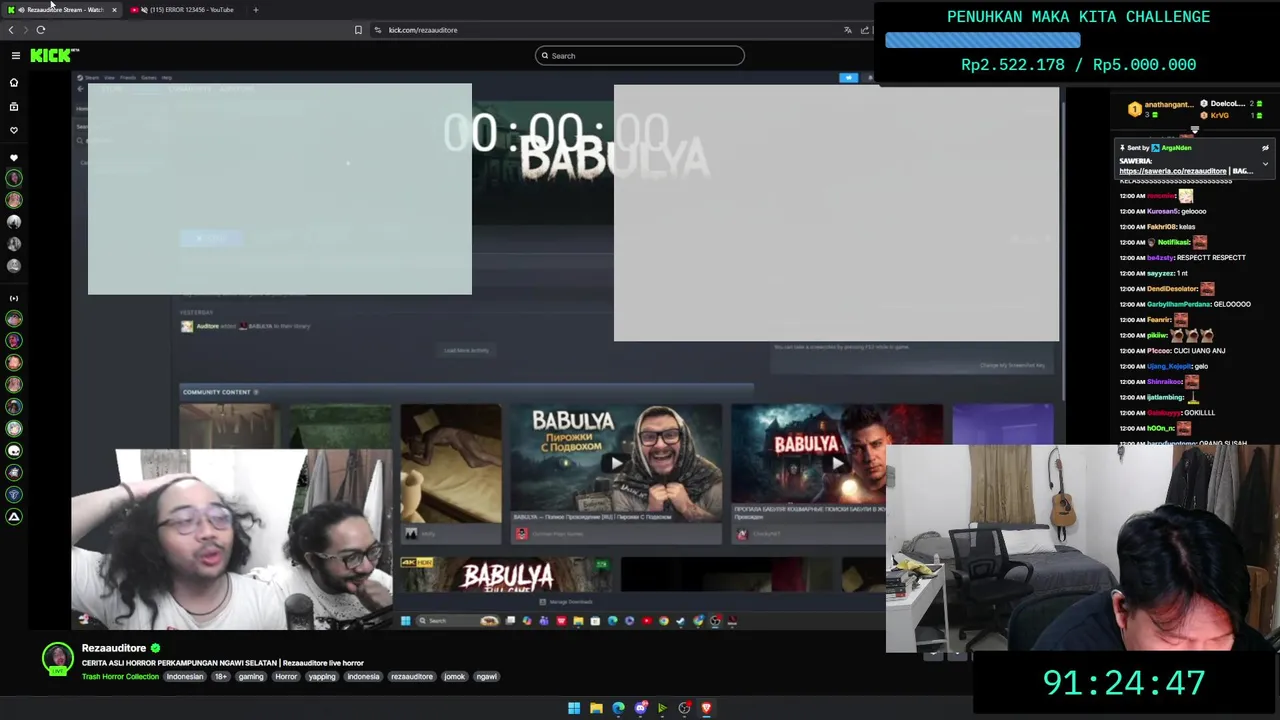The height and width of the screenshot is (720, 1280).
Task: Open Discord from the taskbar
Action: click(640, 708)
